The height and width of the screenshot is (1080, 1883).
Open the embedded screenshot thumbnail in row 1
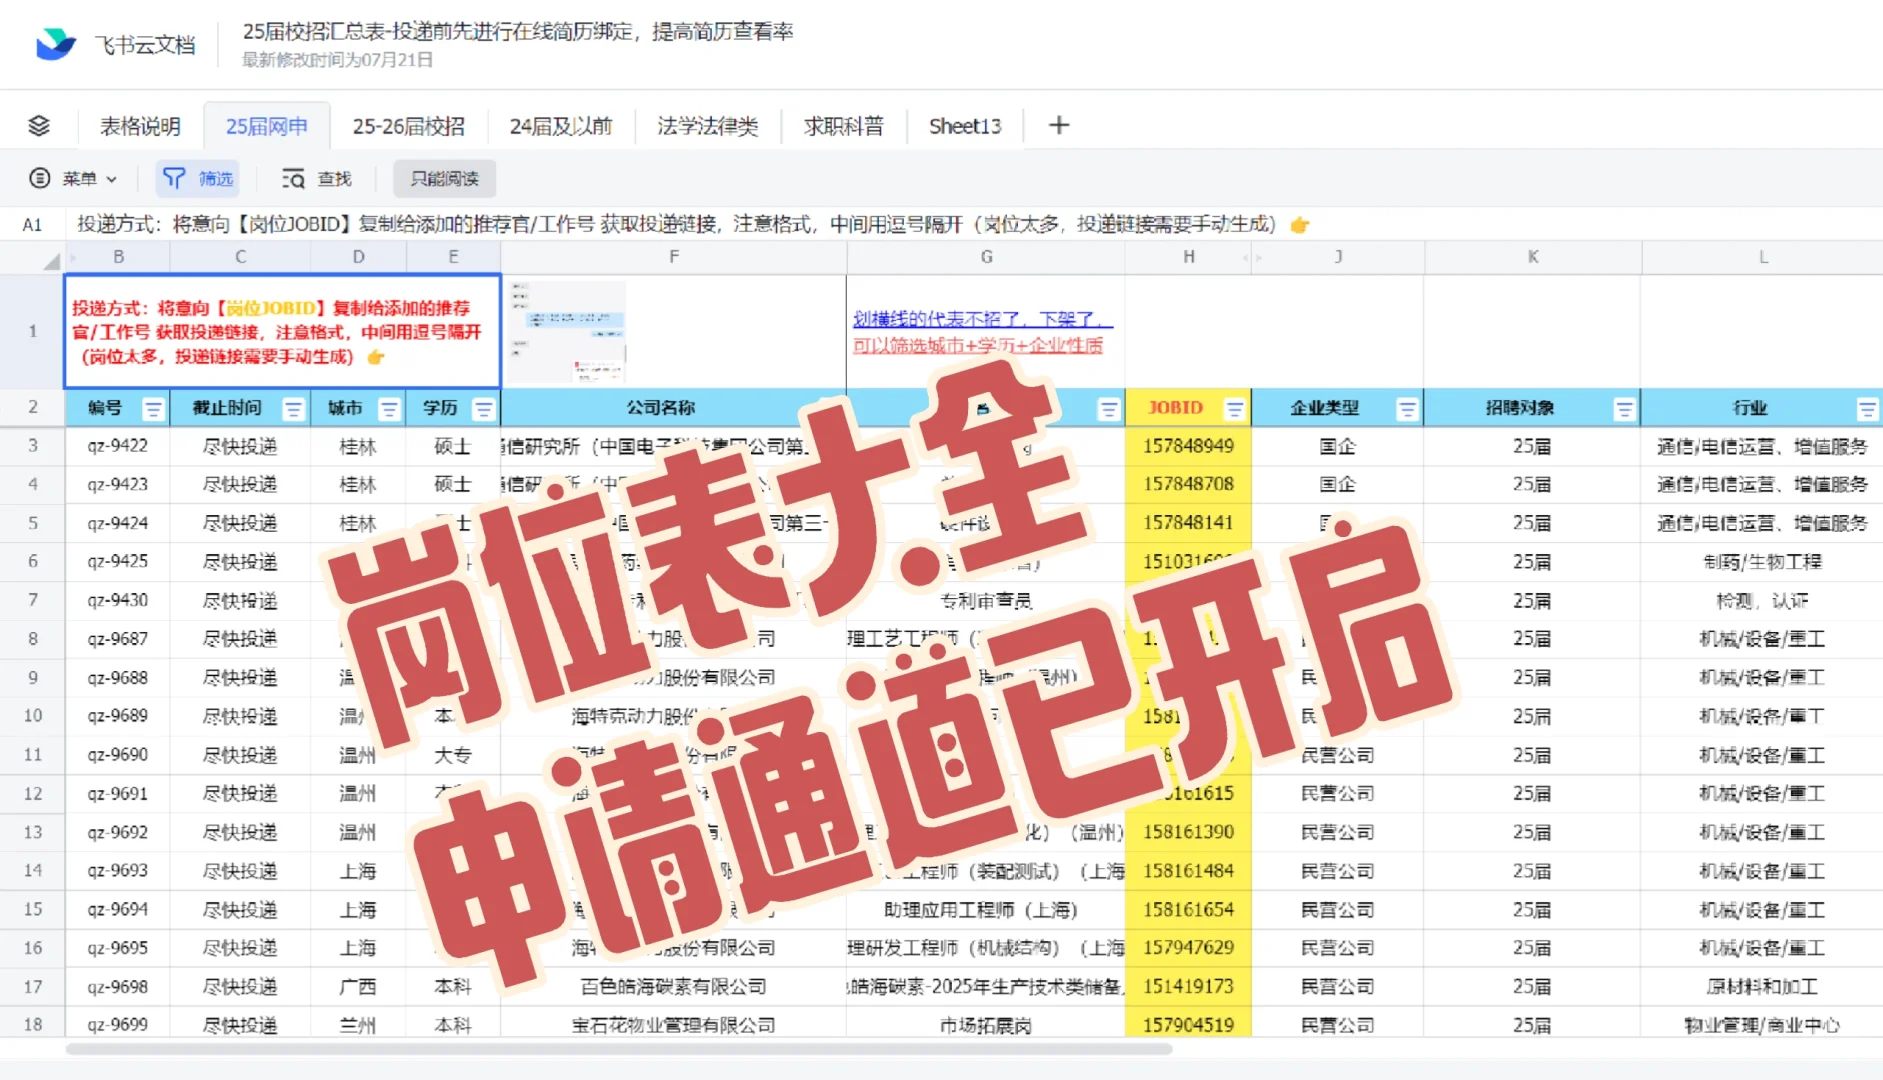(x=568, y=332)
